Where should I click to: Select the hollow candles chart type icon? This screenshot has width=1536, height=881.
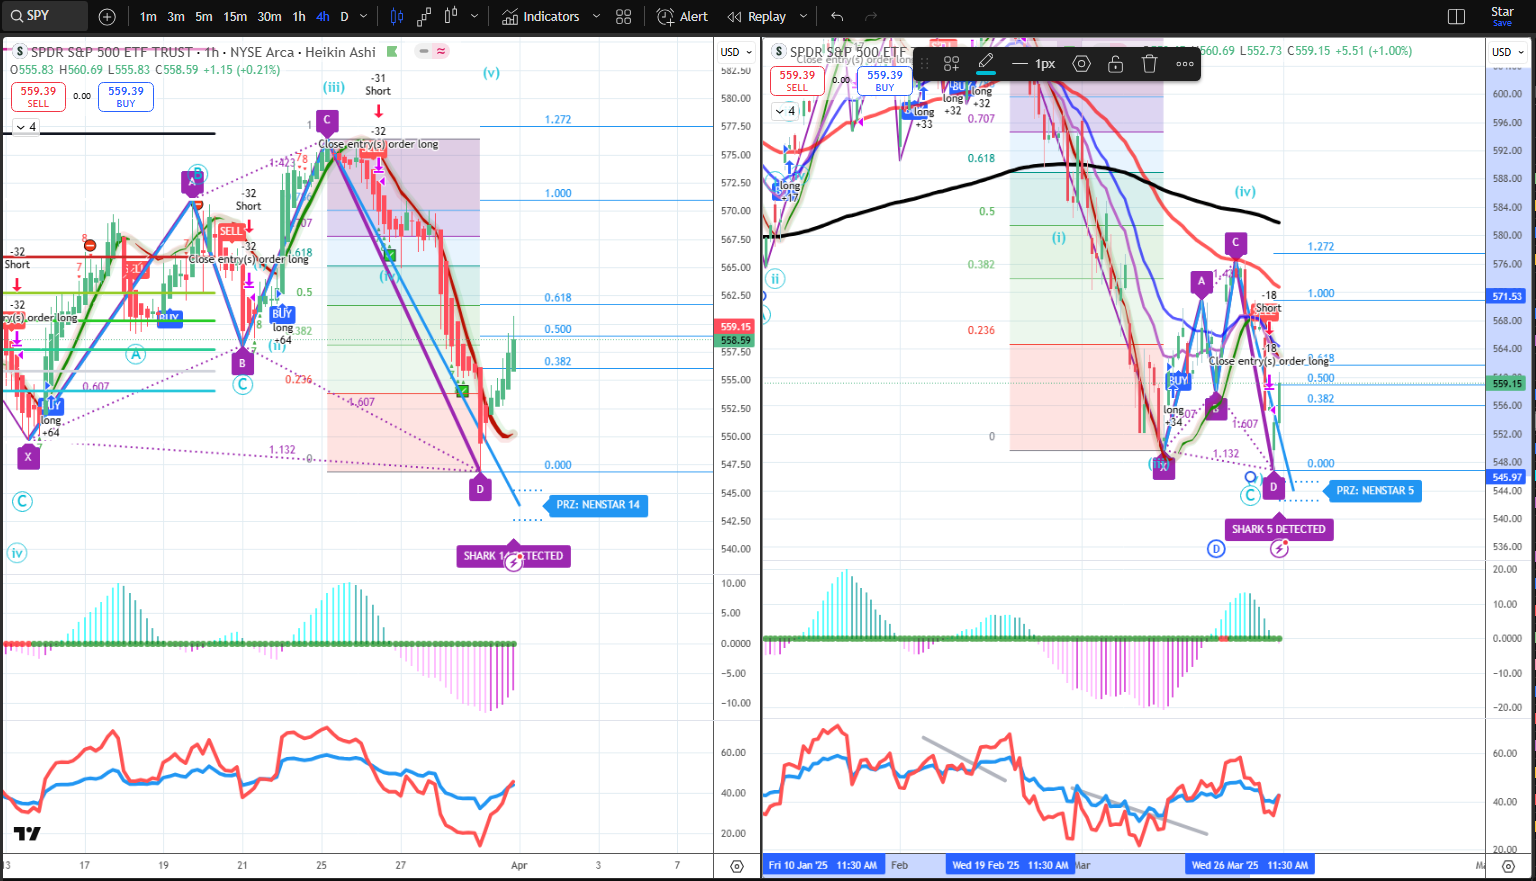click(x=451, y=16)
